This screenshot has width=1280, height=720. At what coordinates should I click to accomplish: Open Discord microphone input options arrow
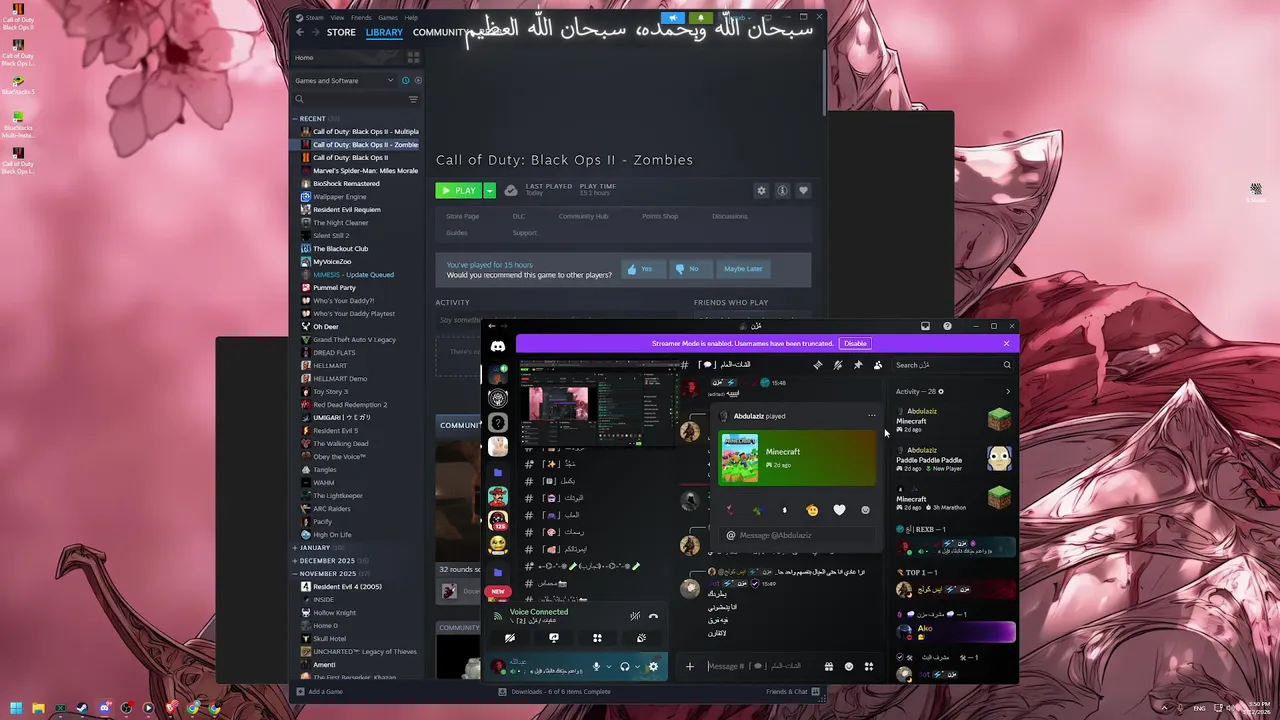(608, 667)
